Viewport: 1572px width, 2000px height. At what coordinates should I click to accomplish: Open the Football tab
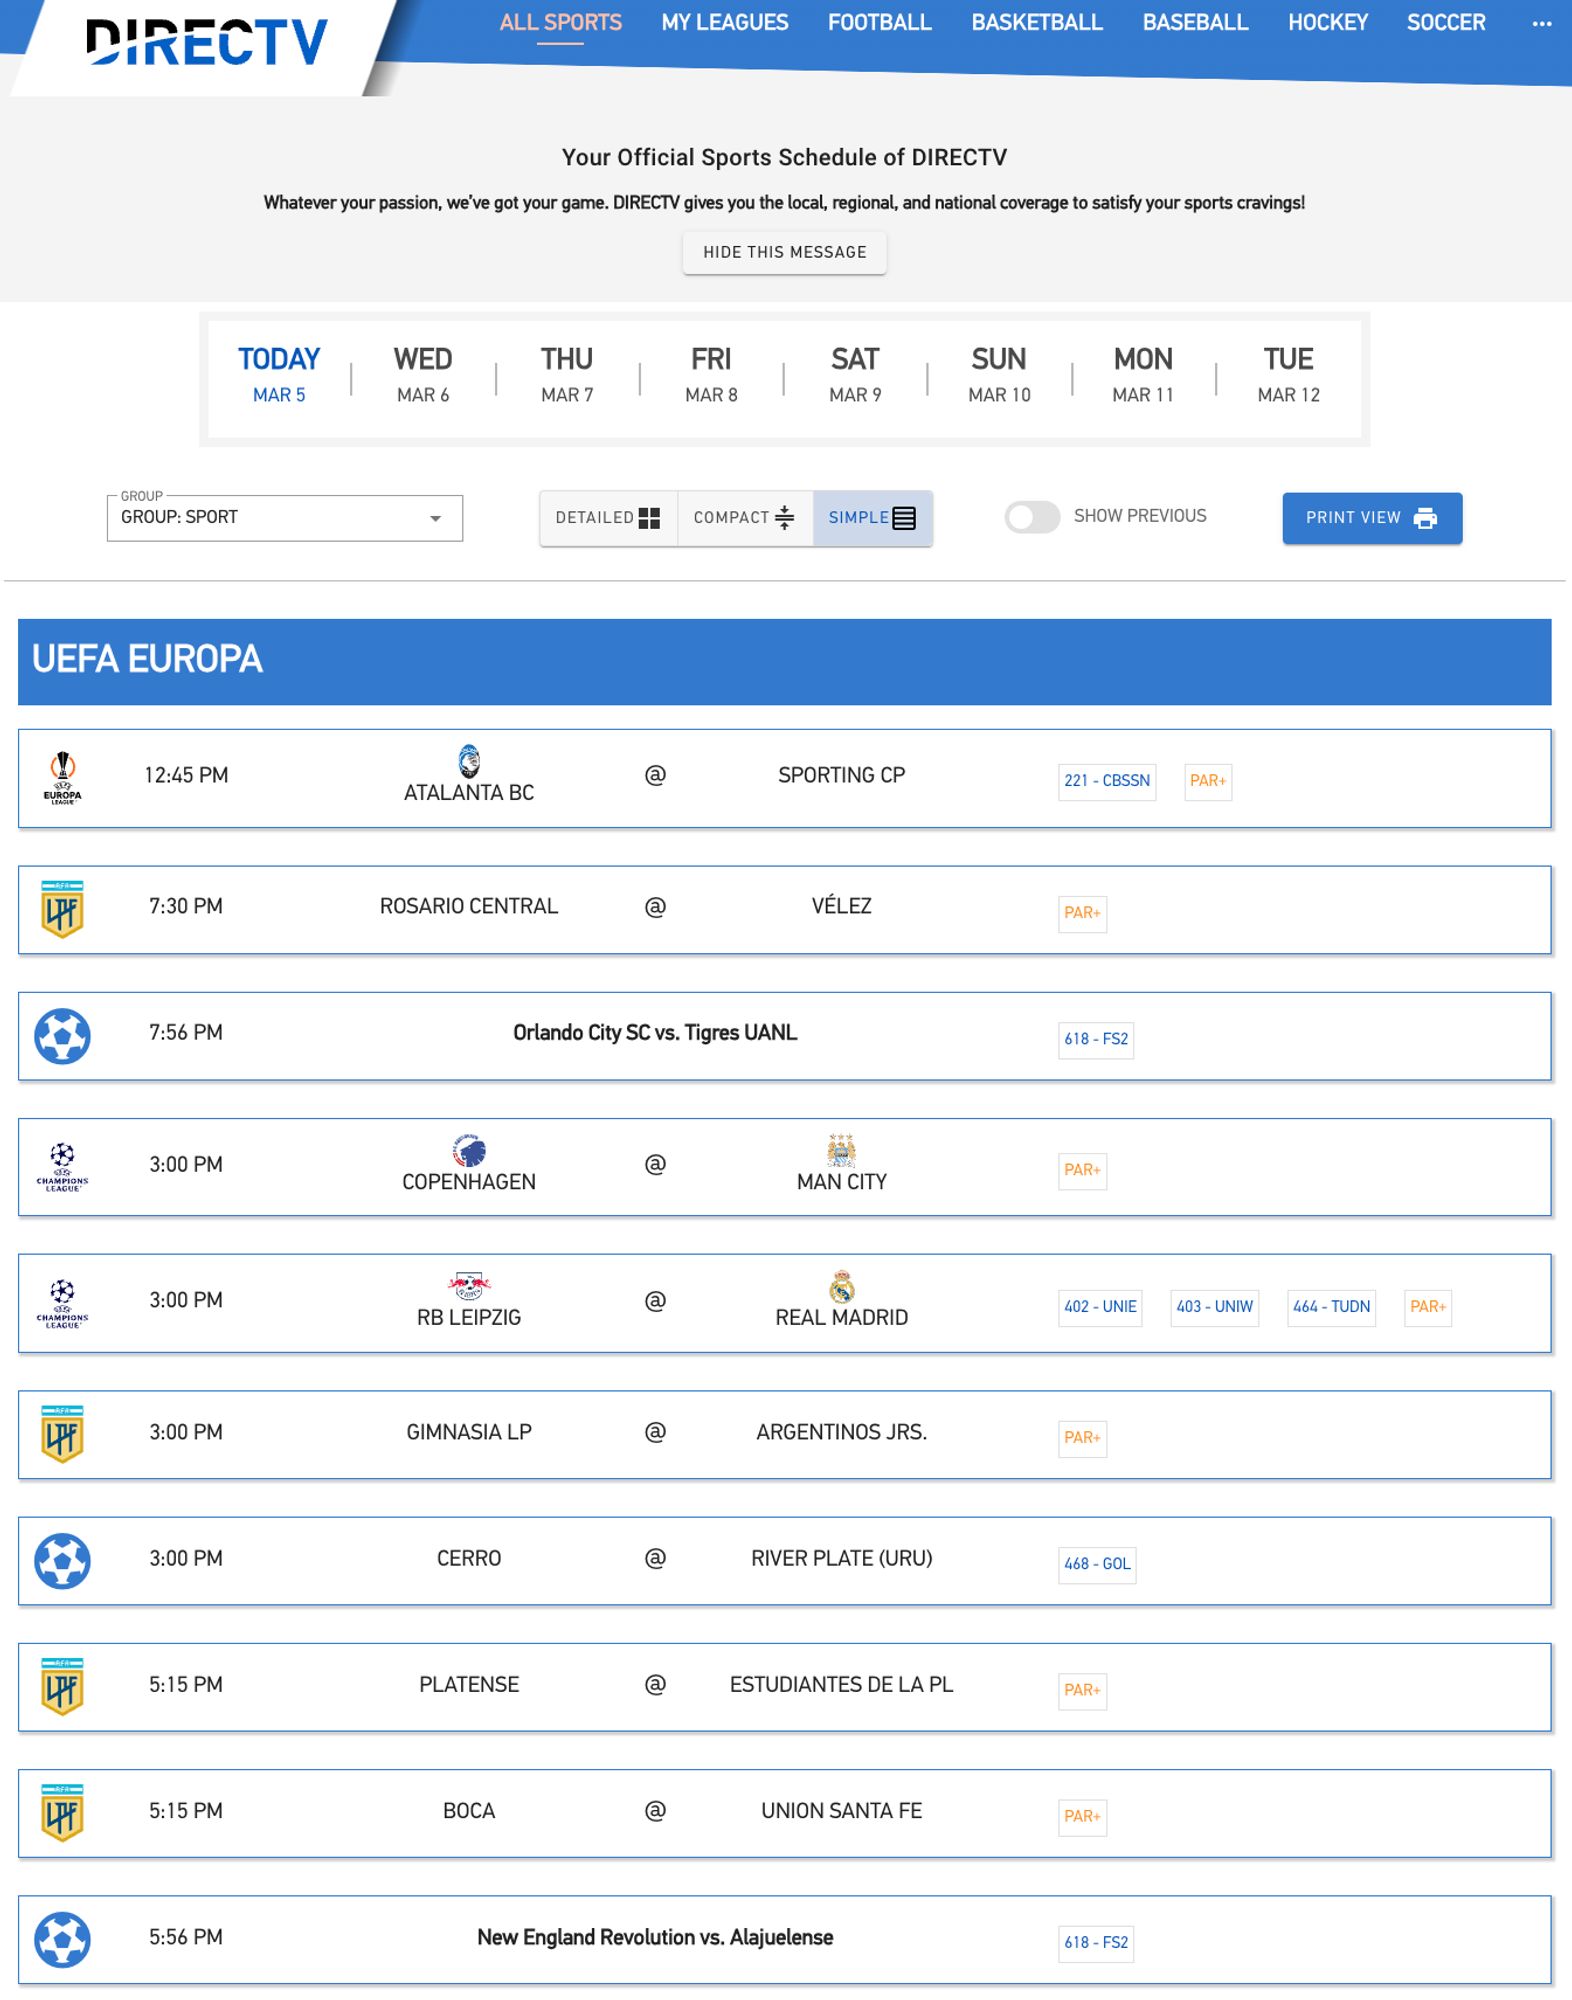coord(880,23)
